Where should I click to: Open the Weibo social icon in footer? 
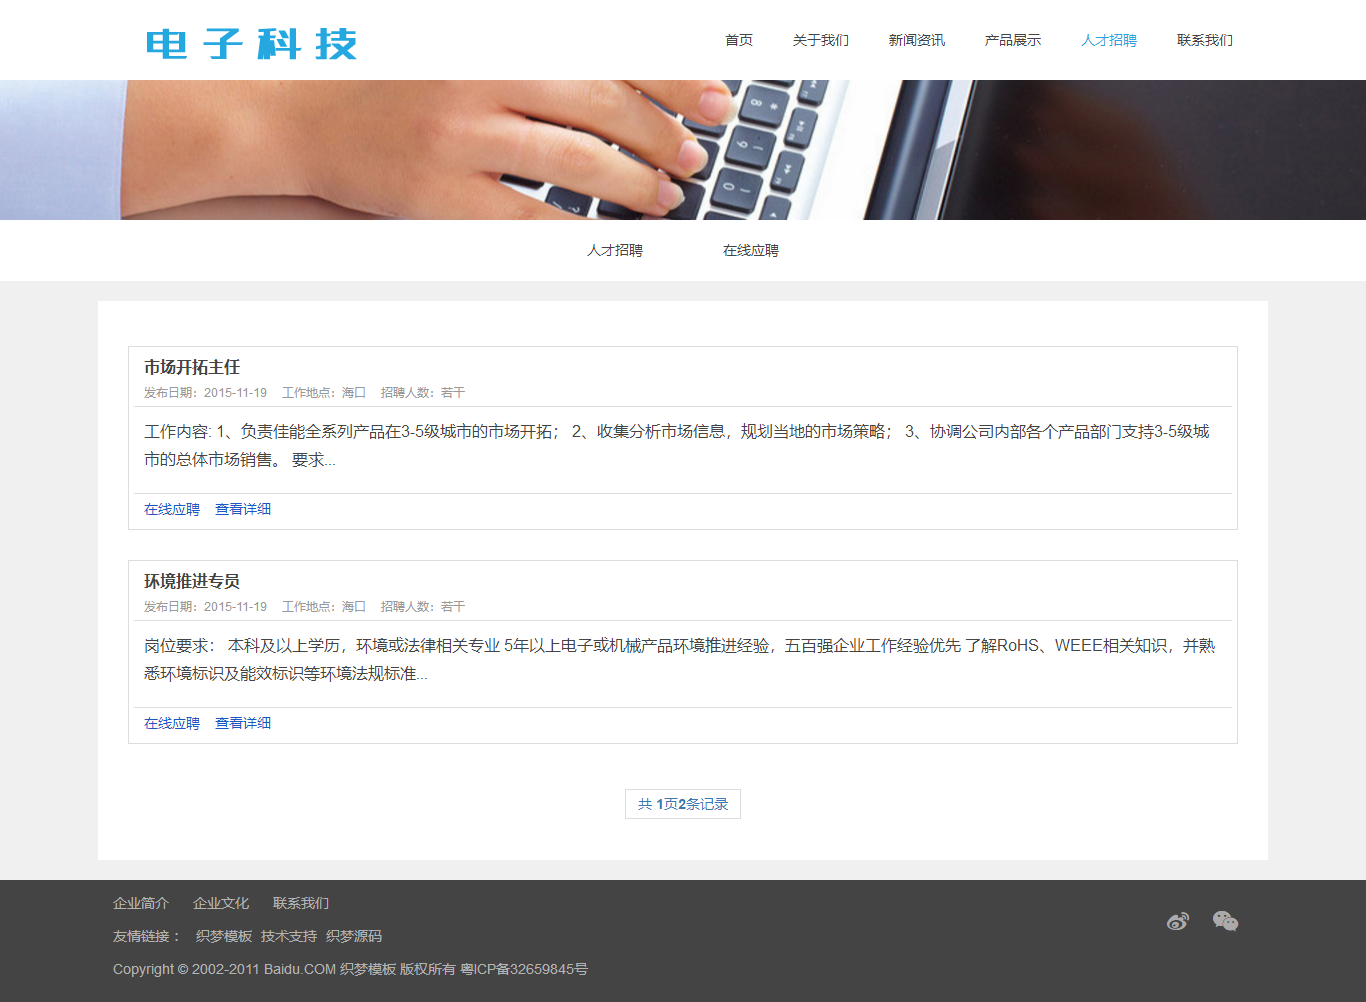[x=1178, y=921]
